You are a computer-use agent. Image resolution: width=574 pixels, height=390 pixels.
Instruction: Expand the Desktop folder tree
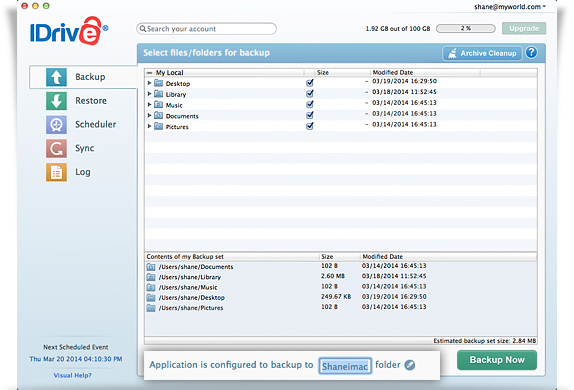[x=149, y=83]
